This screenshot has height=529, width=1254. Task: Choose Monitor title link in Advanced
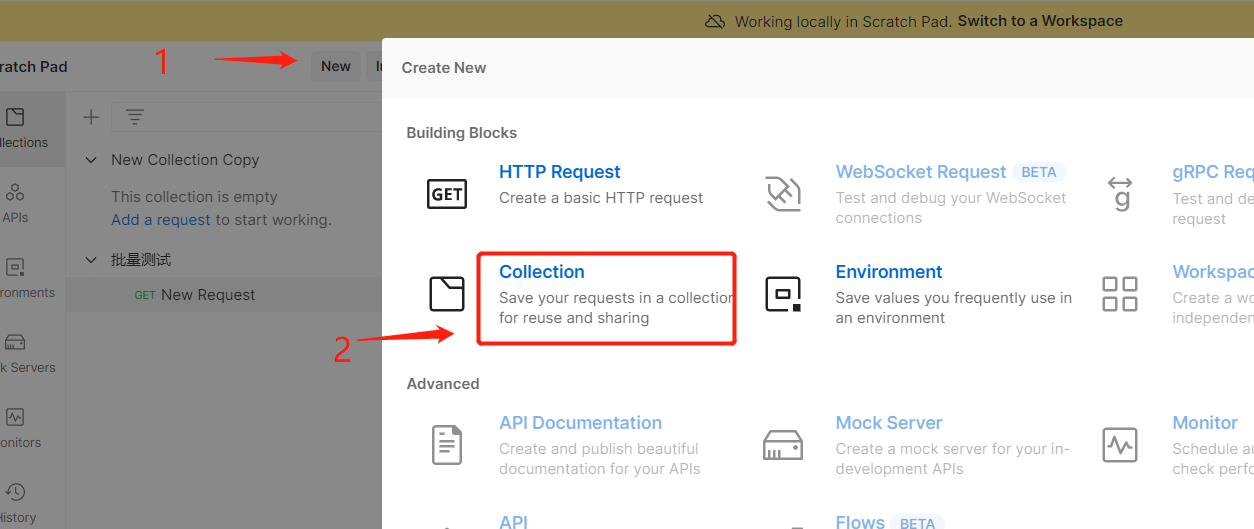(x=1205, y=423)
